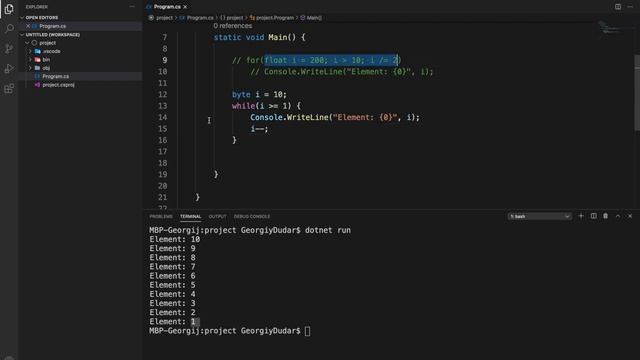Click the project.Program class breadcrumb
The image size is (640, 360).
coord(272,18)
